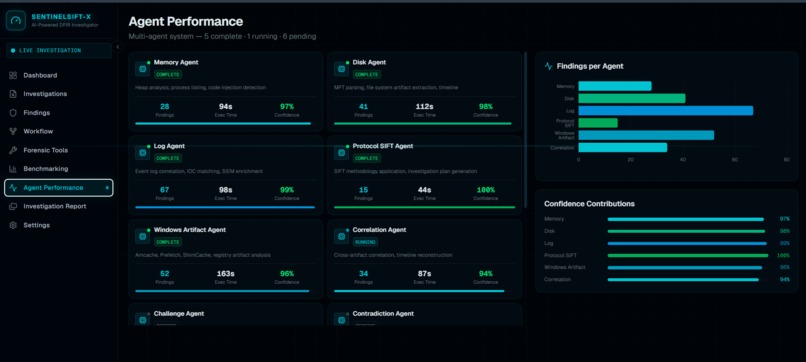
Task: Go to the Findings page
Action: click(59, 113)
